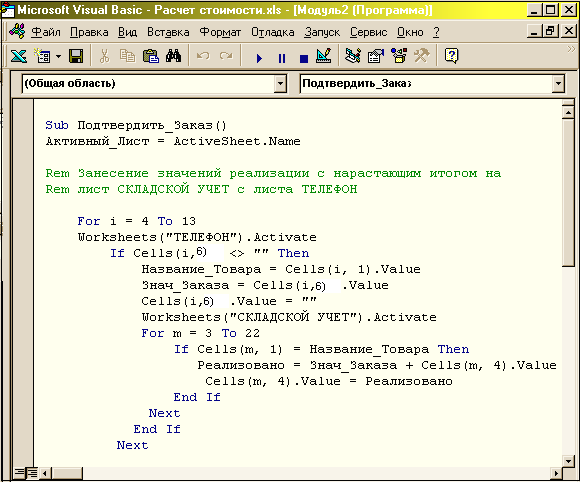The image size is (580, 482).
Task: Stop execution with Reset square button
Action: click(x=304, y=58)
